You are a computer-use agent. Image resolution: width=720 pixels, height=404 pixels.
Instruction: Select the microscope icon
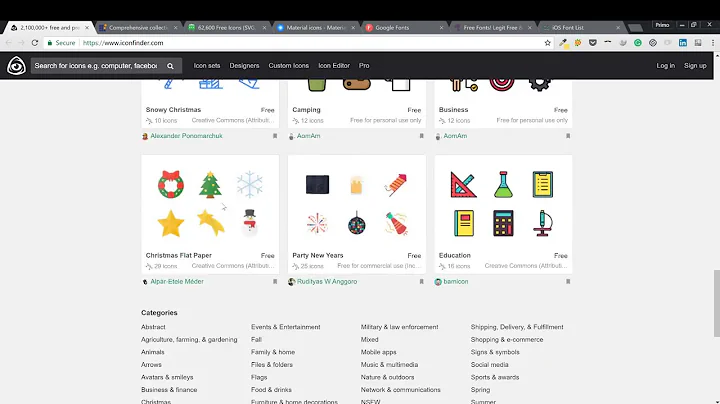point(543,223)
